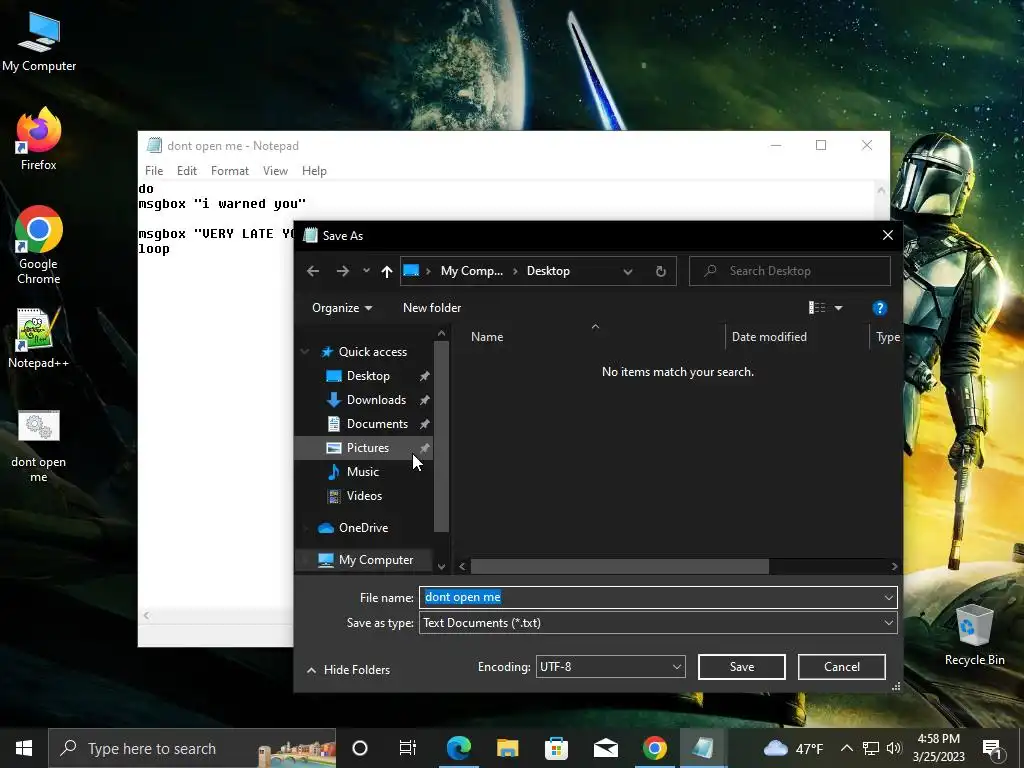Show hidden system tray icons
This screenshot has width=1024, height=768.
point(846,748)
